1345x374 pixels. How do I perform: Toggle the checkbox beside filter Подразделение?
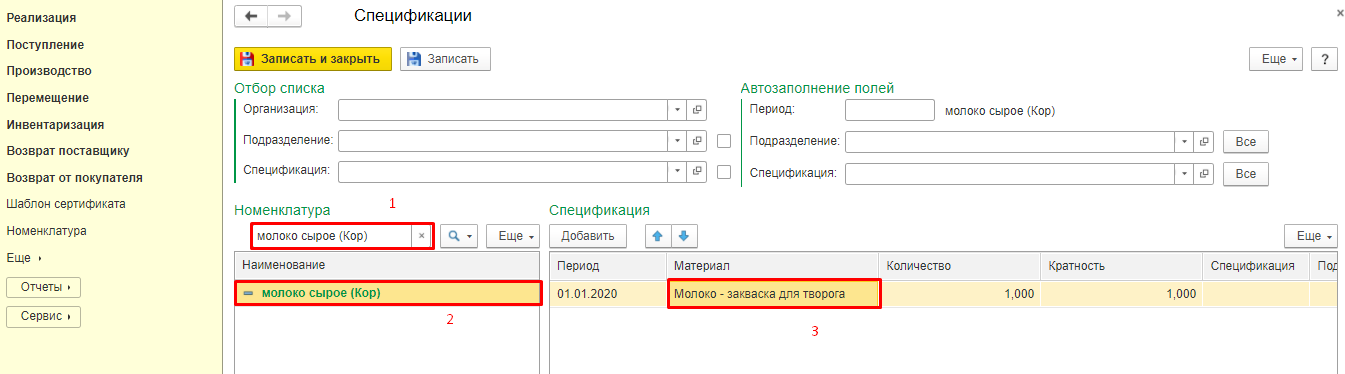coord(725,141)
